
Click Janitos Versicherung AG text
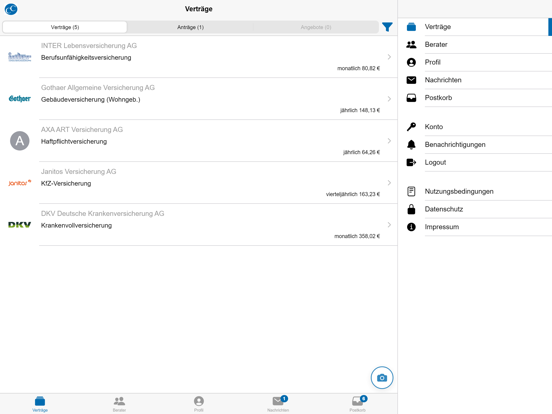(x=79, y=171)
